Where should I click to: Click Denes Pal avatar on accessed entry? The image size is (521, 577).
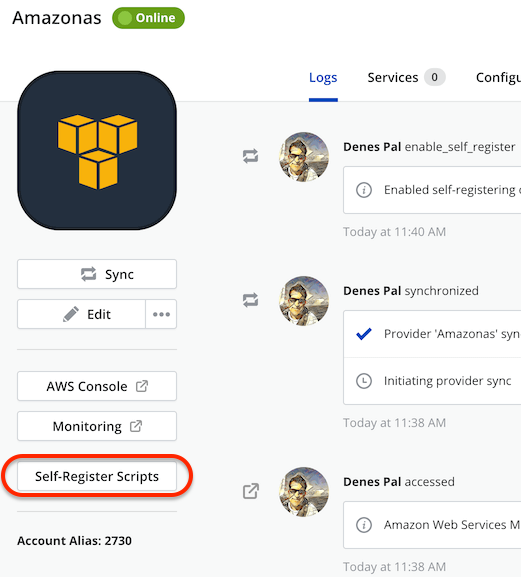click(304, 492)
